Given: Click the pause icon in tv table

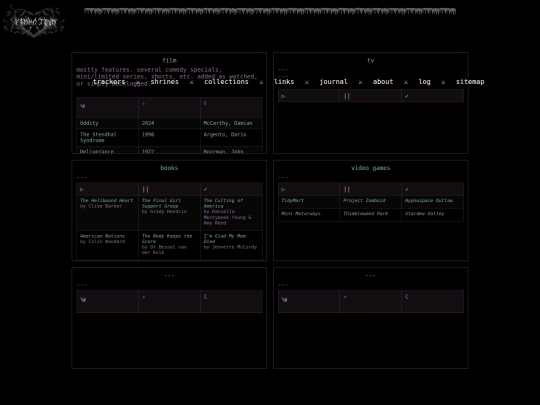Looking at the screenshot, I should (x=347, y=96).
